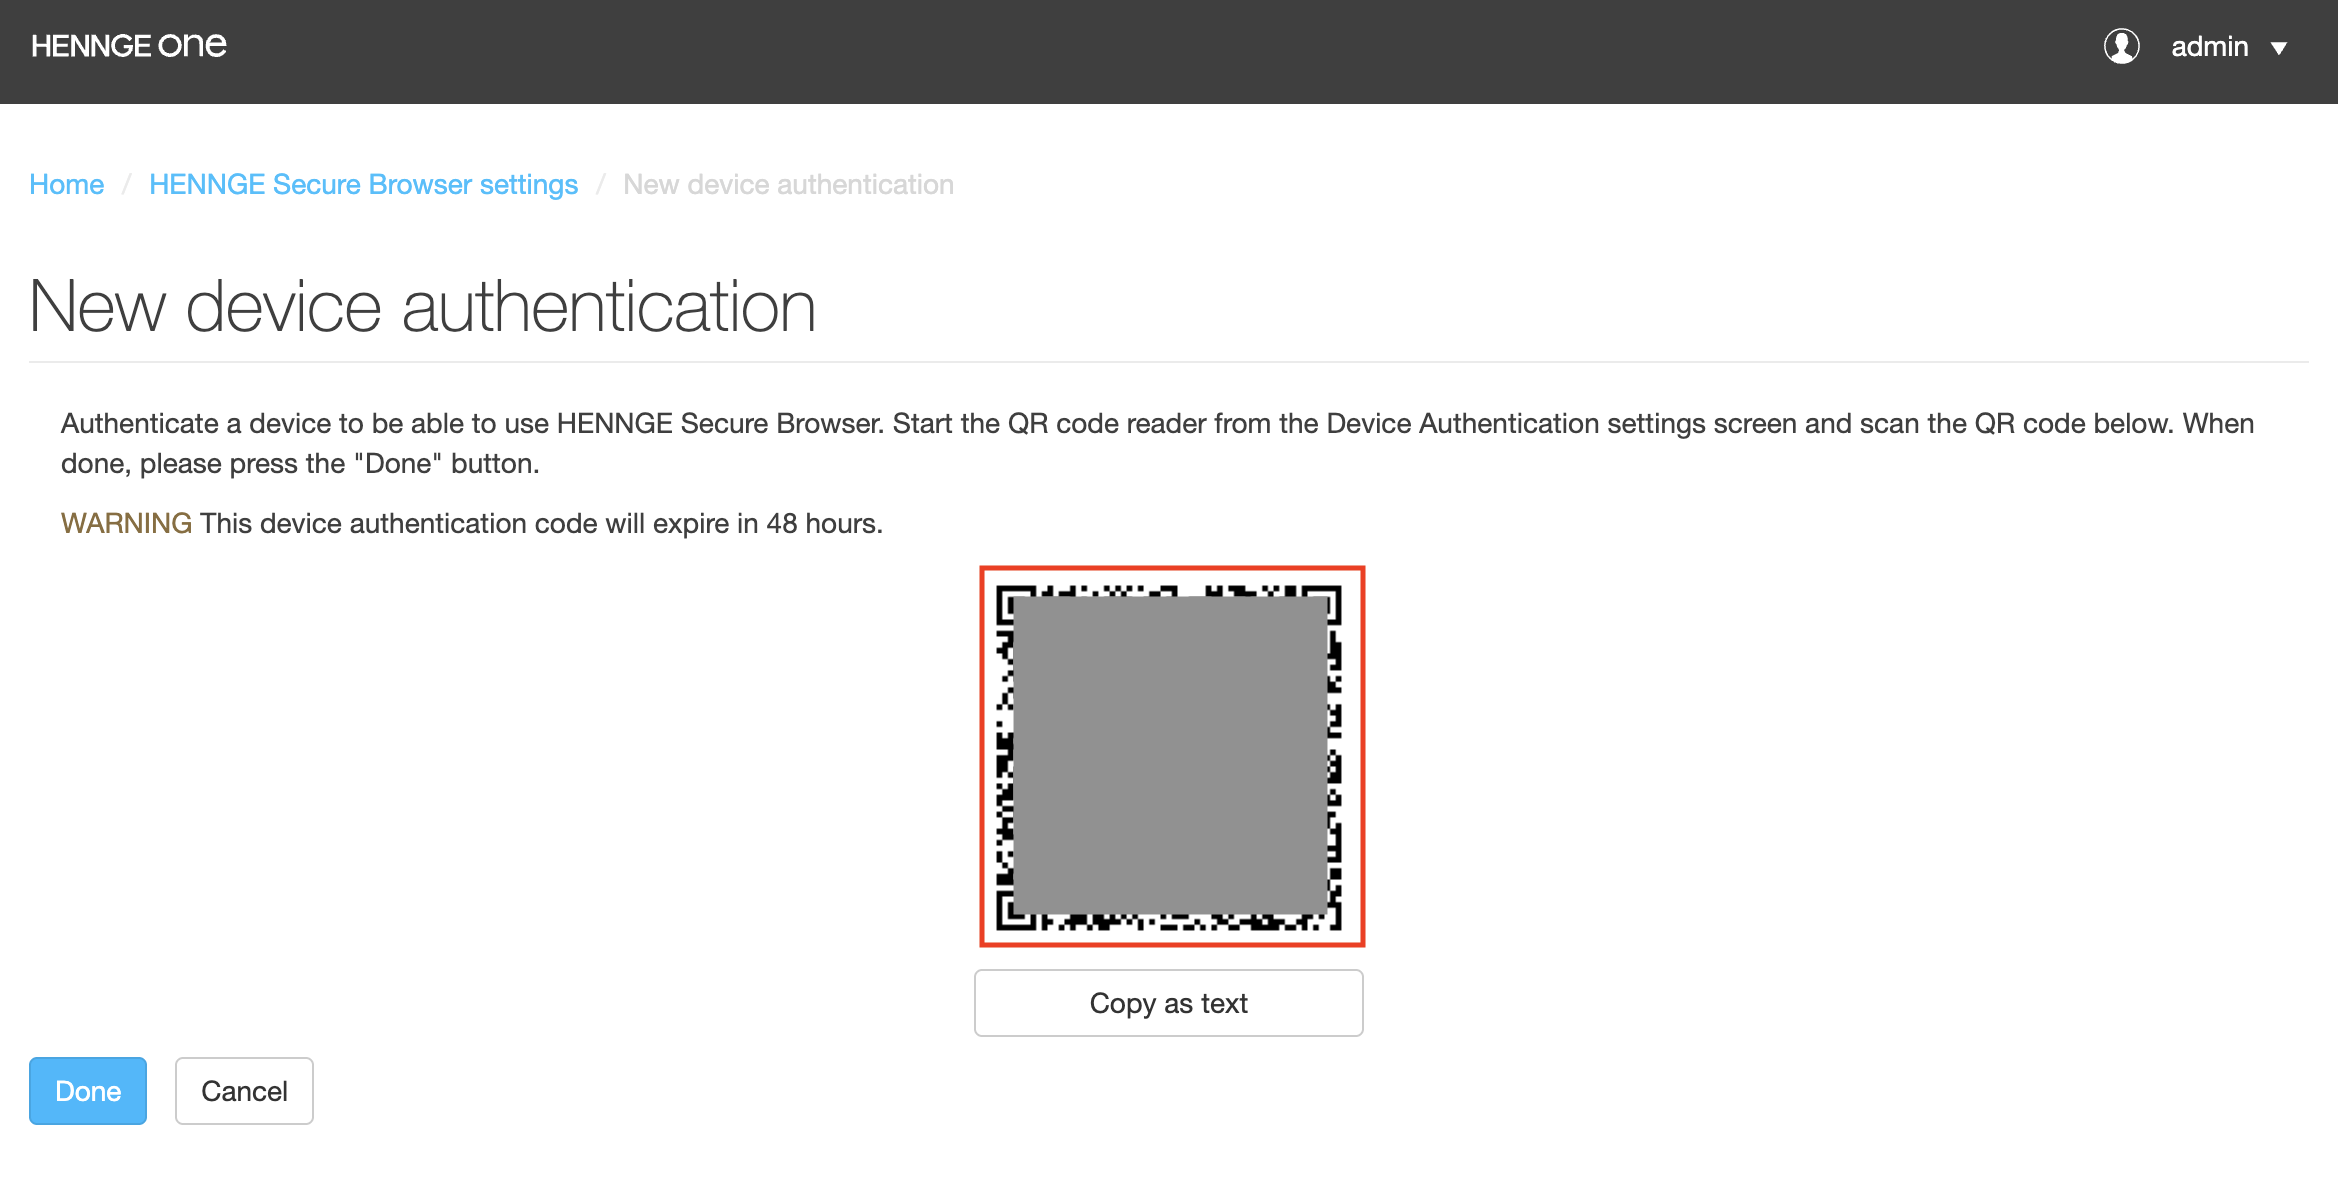
Task: Confirm with the Done button
Action: click(x=88, y=1091)
